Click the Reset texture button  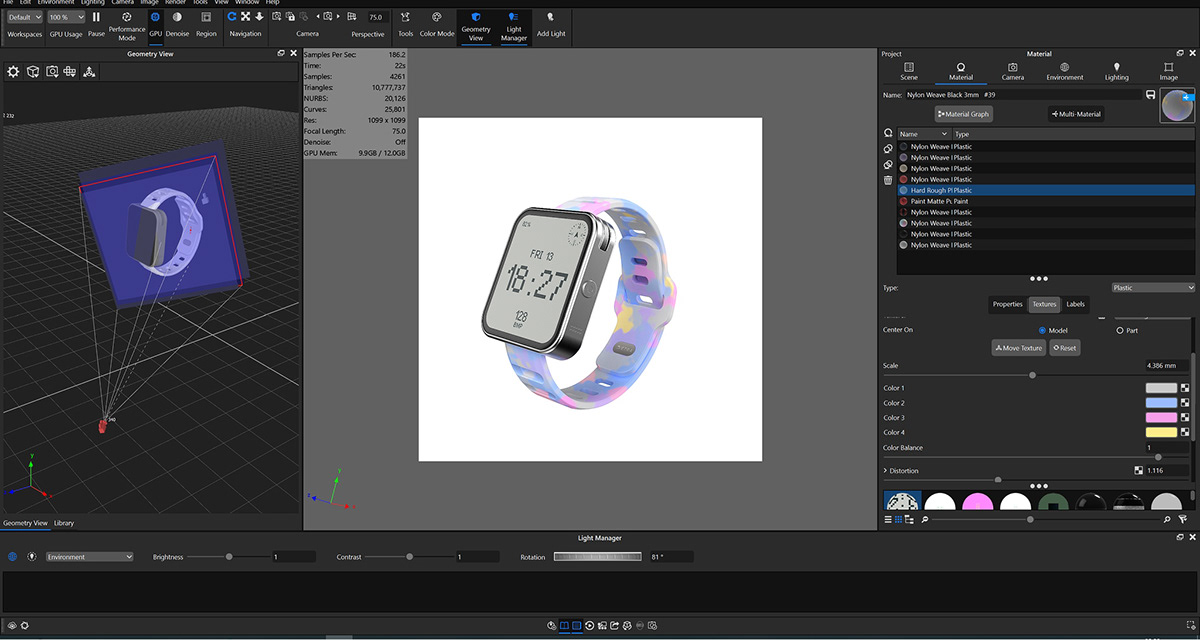pyautogui.click(x=1064, y=347)
